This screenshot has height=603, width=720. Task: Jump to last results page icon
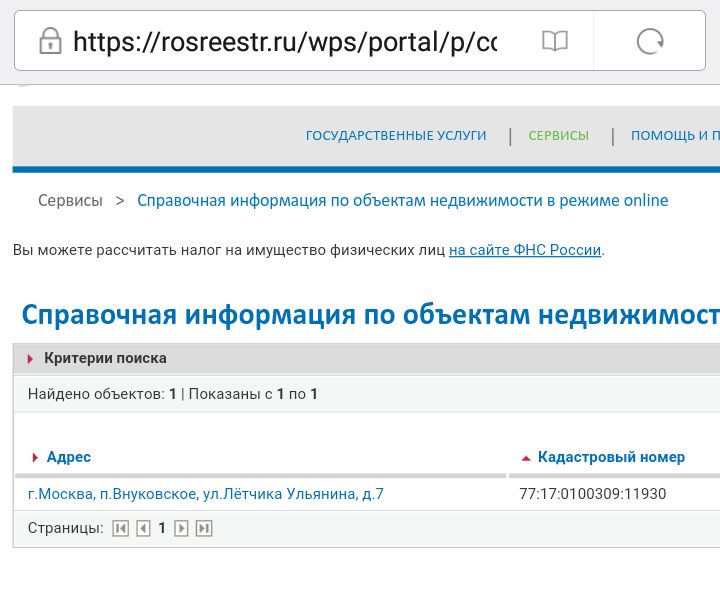[x=204, y=529]
